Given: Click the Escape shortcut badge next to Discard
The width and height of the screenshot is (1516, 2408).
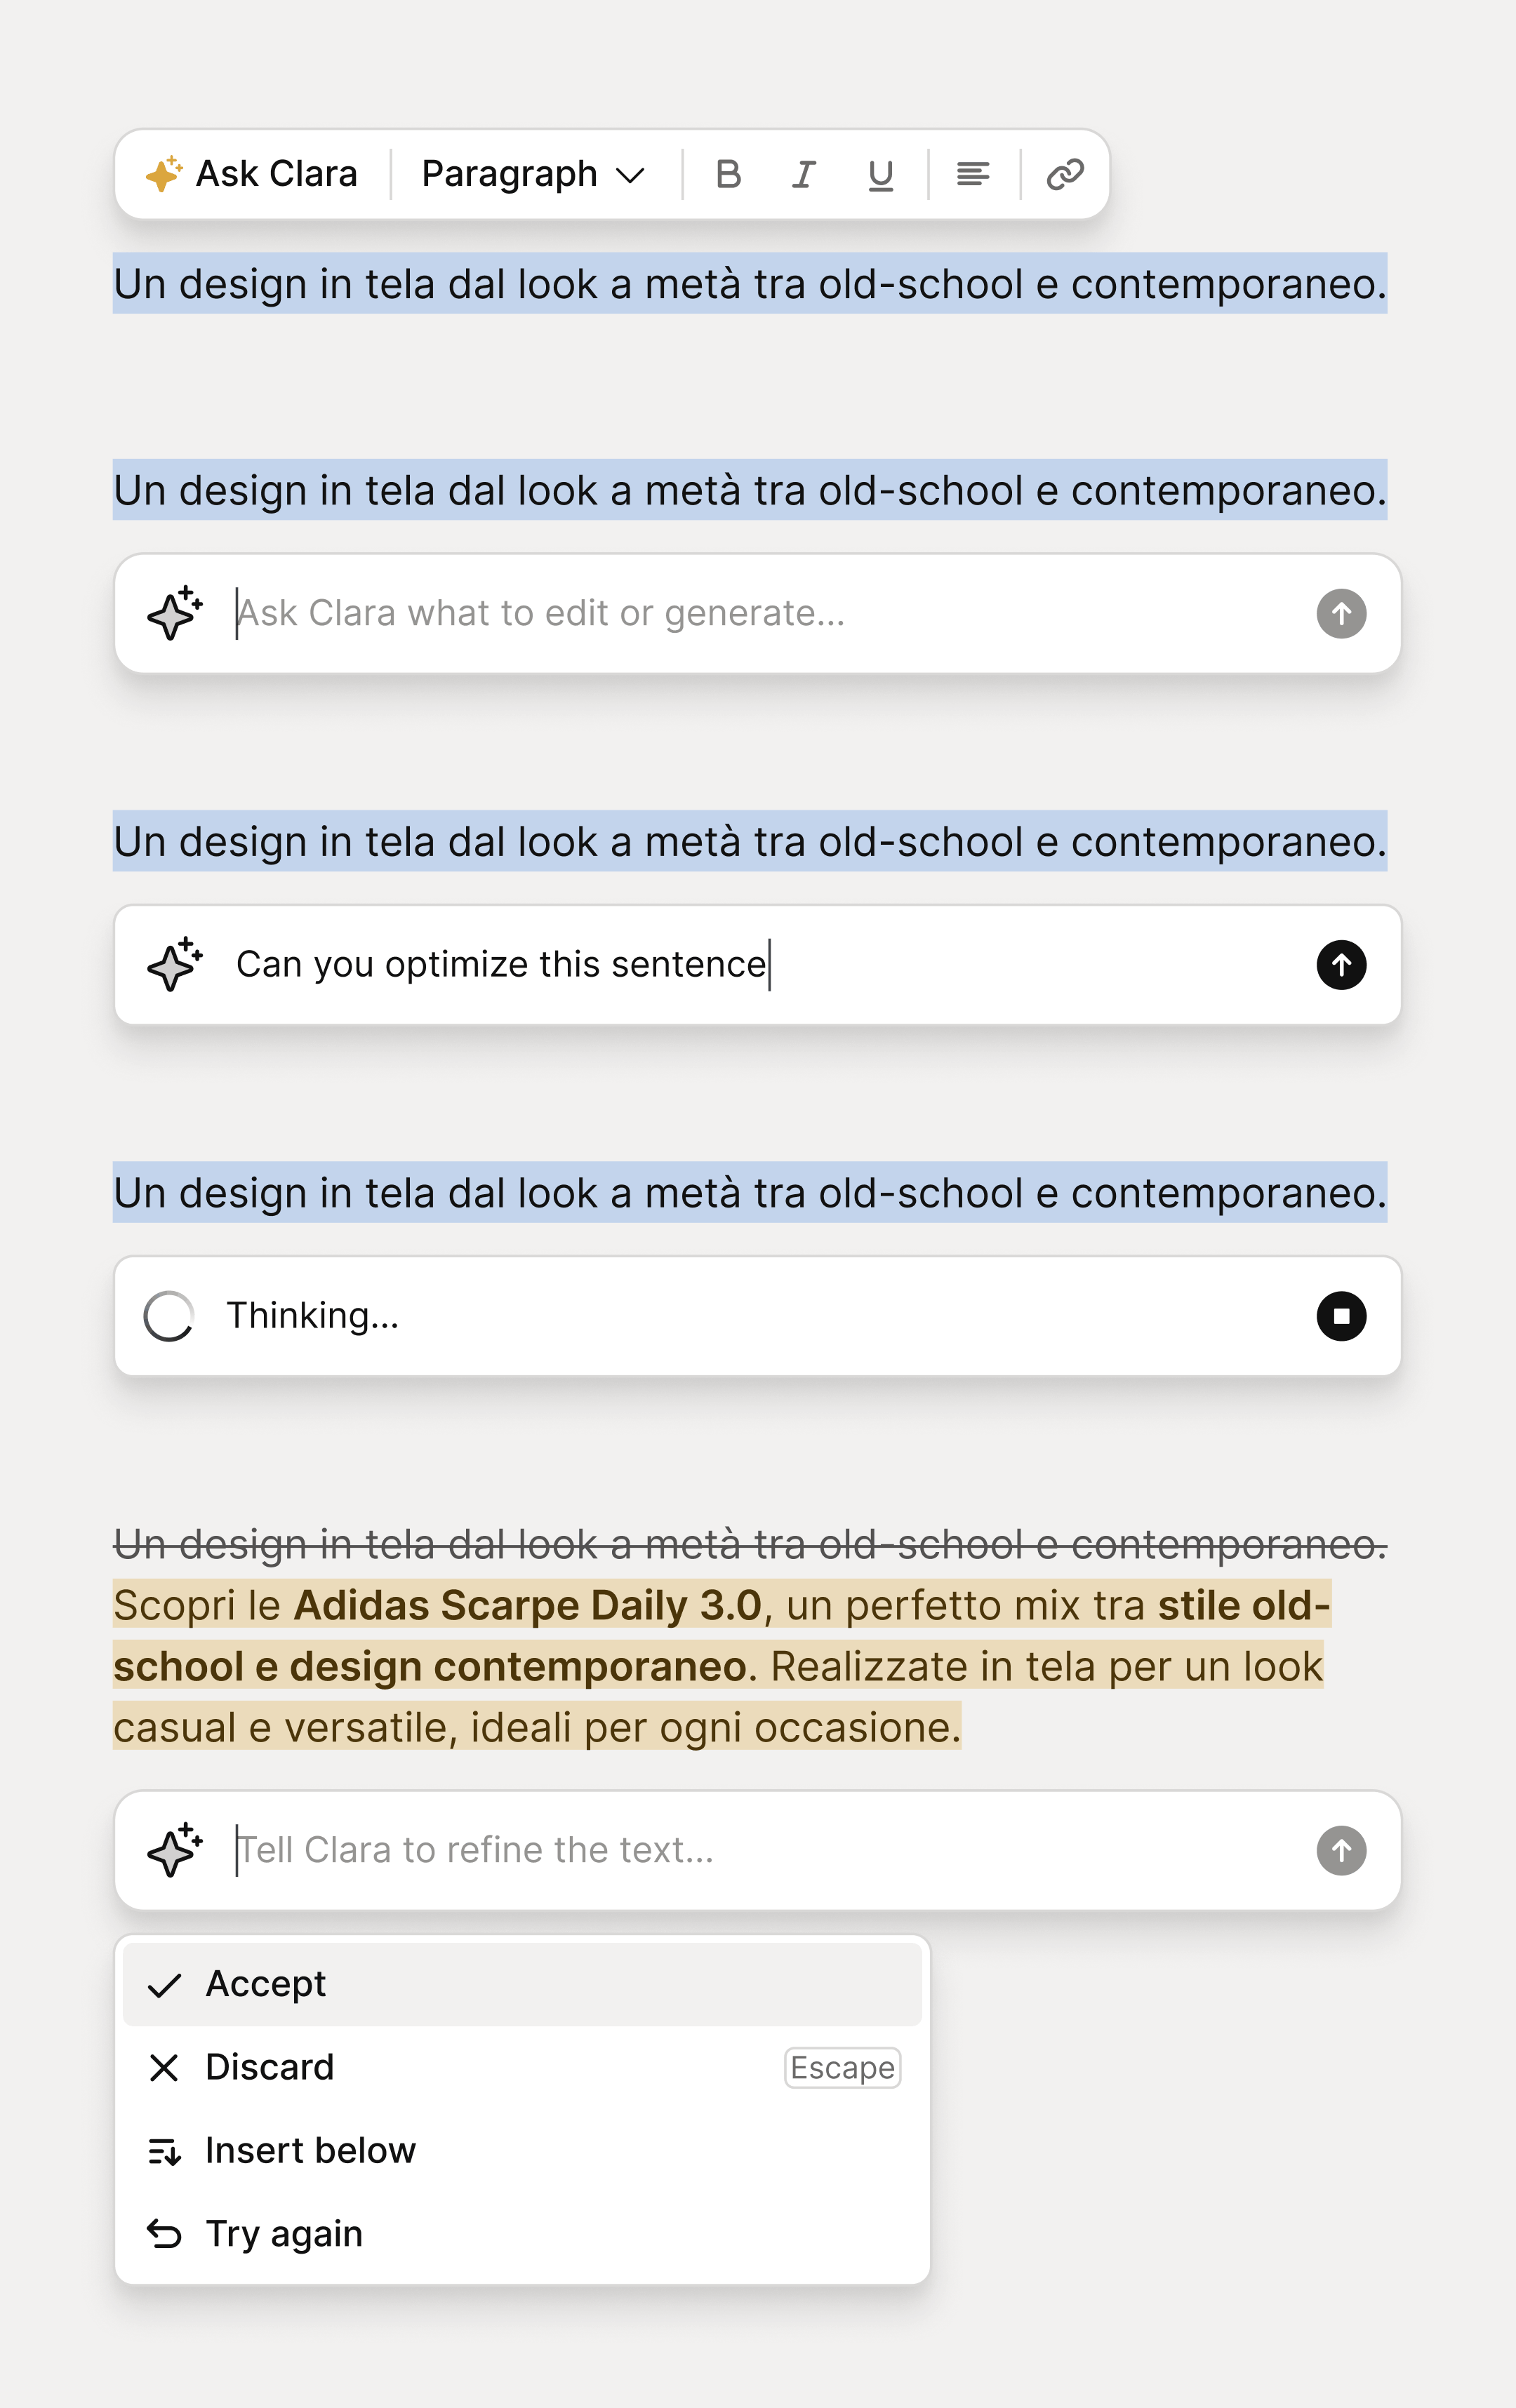Looking at the screenshot, I should tap(841, 2068).
